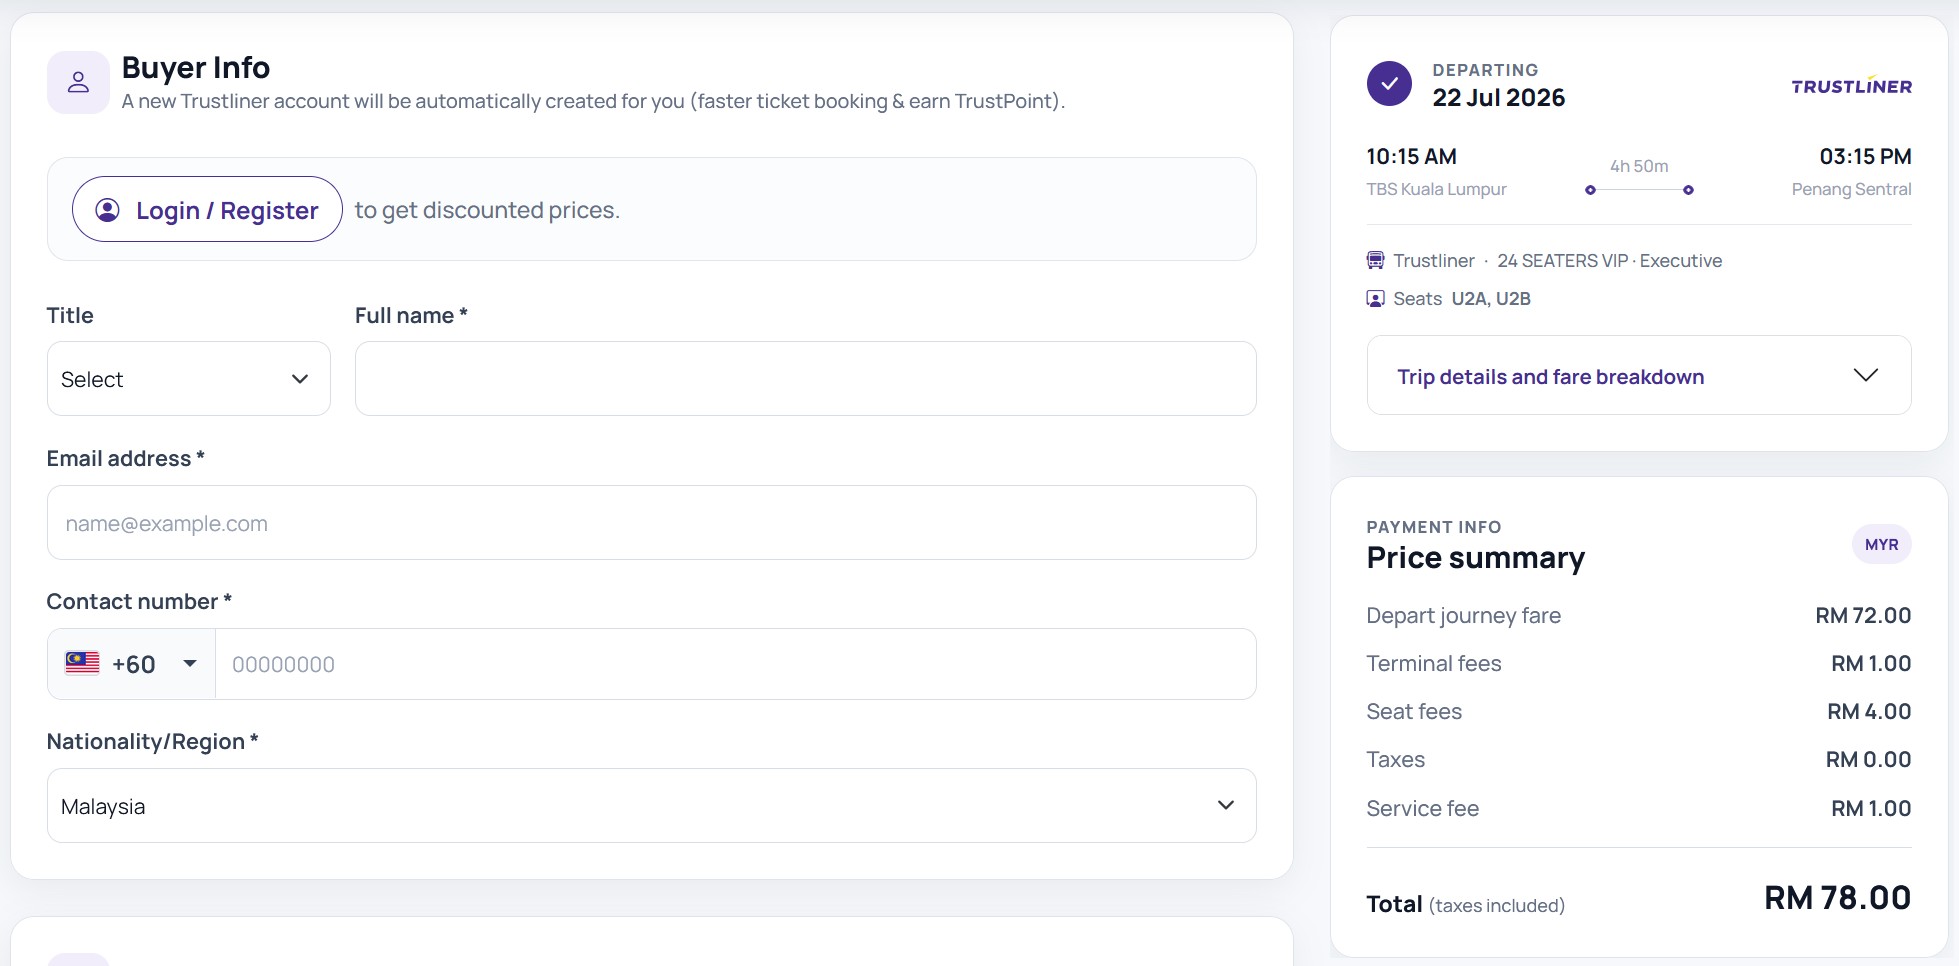This screenshot has height=966, width=1959.
Task: Click the Terminal fees RM 1.00 value
Action: pos(1871,664)
